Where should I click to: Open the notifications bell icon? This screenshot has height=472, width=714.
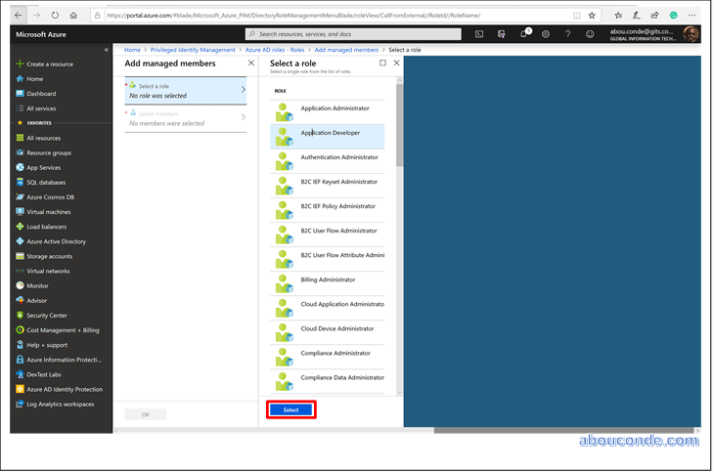(x=523, y=34)
